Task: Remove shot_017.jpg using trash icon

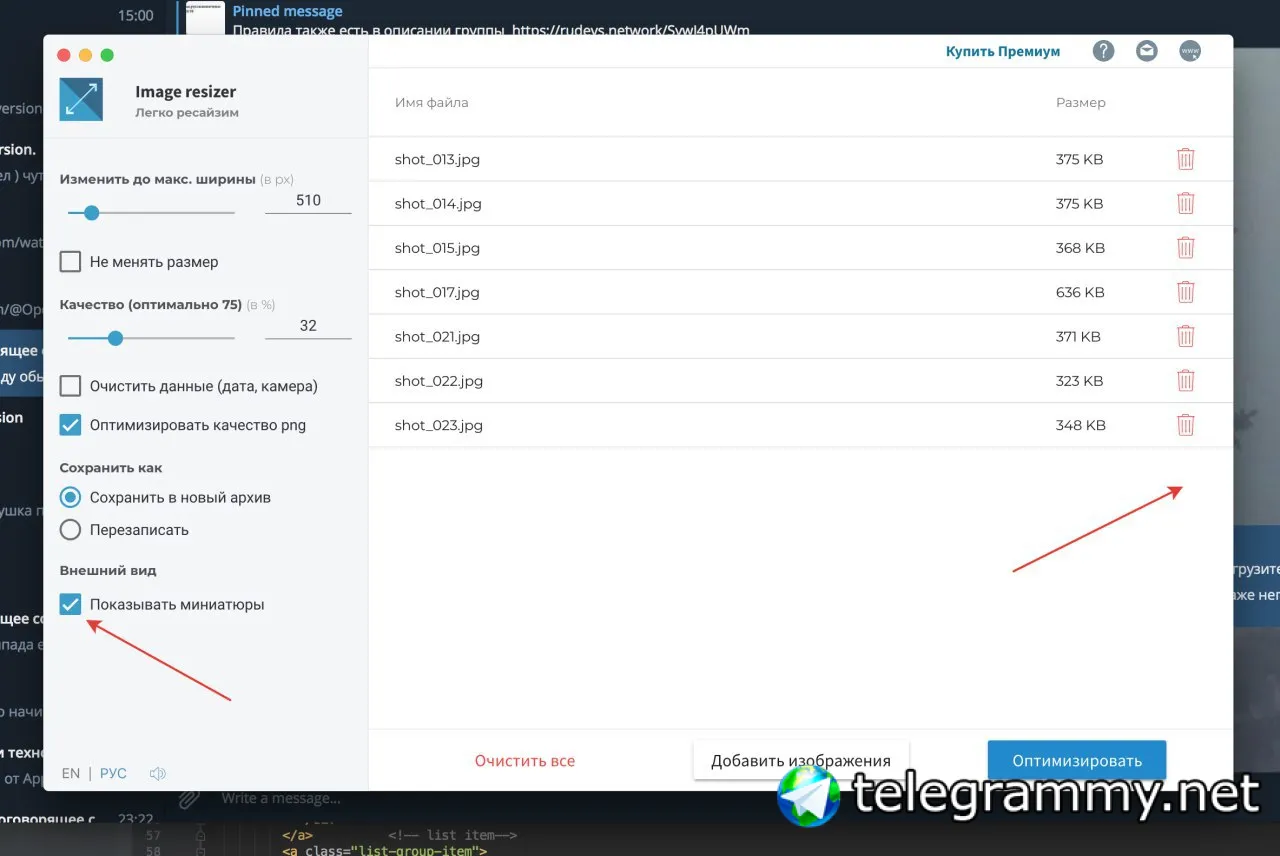Action: point(1185,292)
